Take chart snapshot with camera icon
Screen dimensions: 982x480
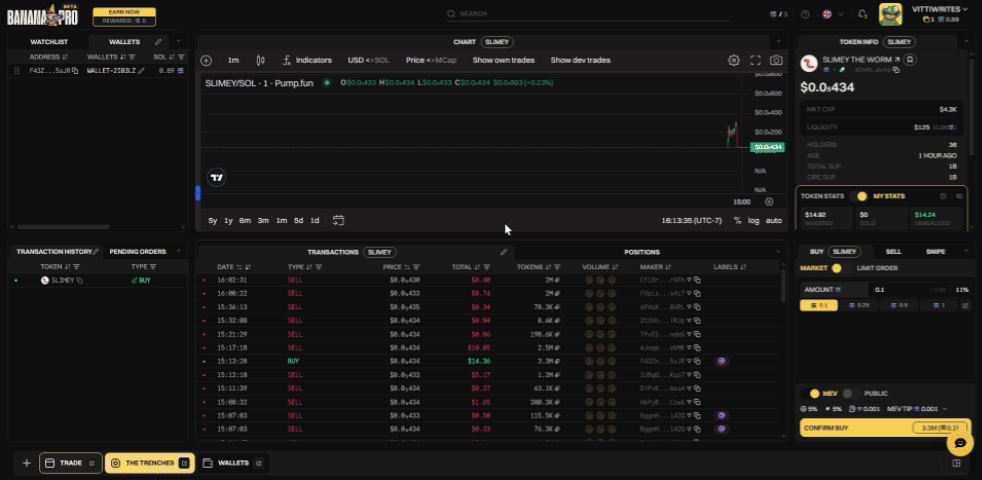click(776, 60)
